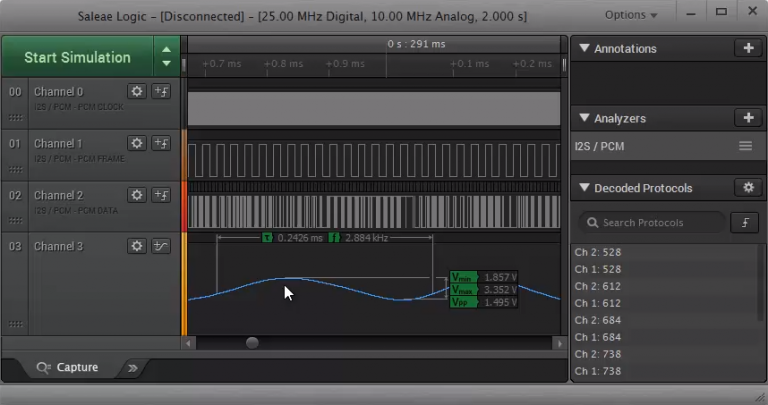The image size is (768, 405).
Task: Collapse the Analyzers panel
Action: tap(585, 118)
